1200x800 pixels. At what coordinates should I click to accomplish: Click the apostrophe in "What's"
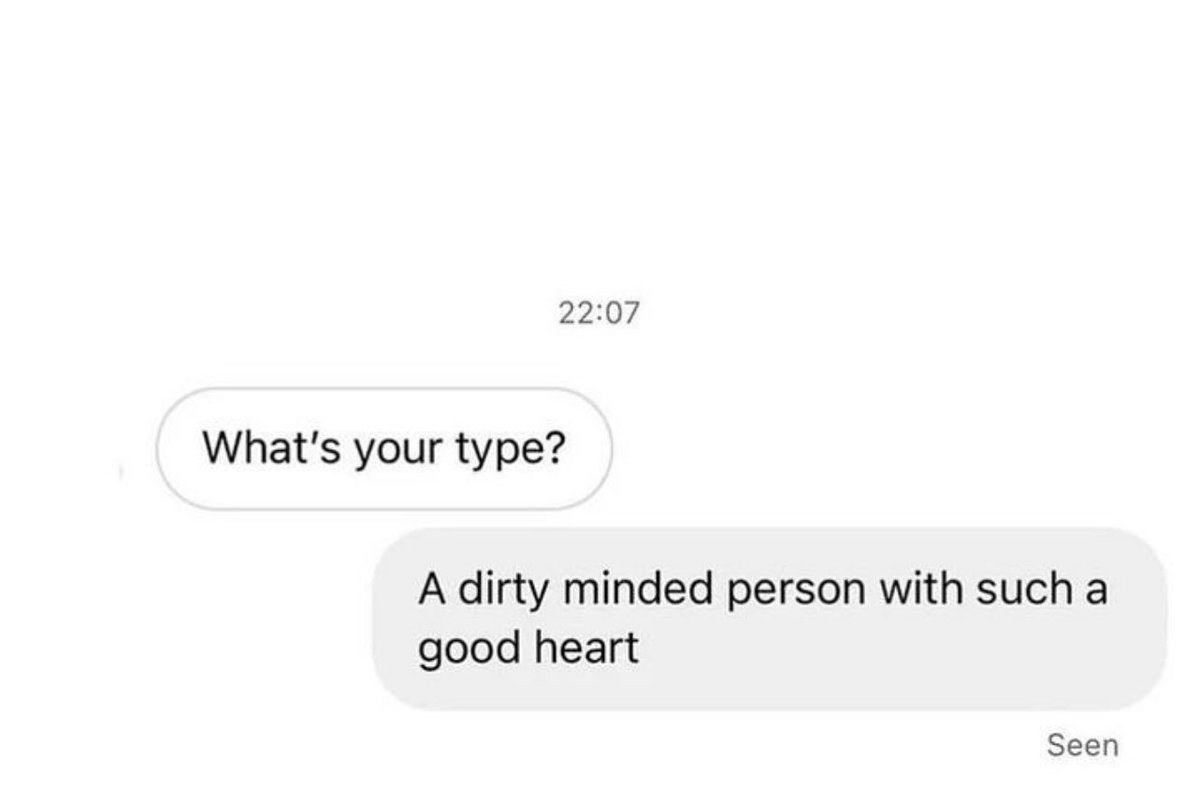[295, 436]
